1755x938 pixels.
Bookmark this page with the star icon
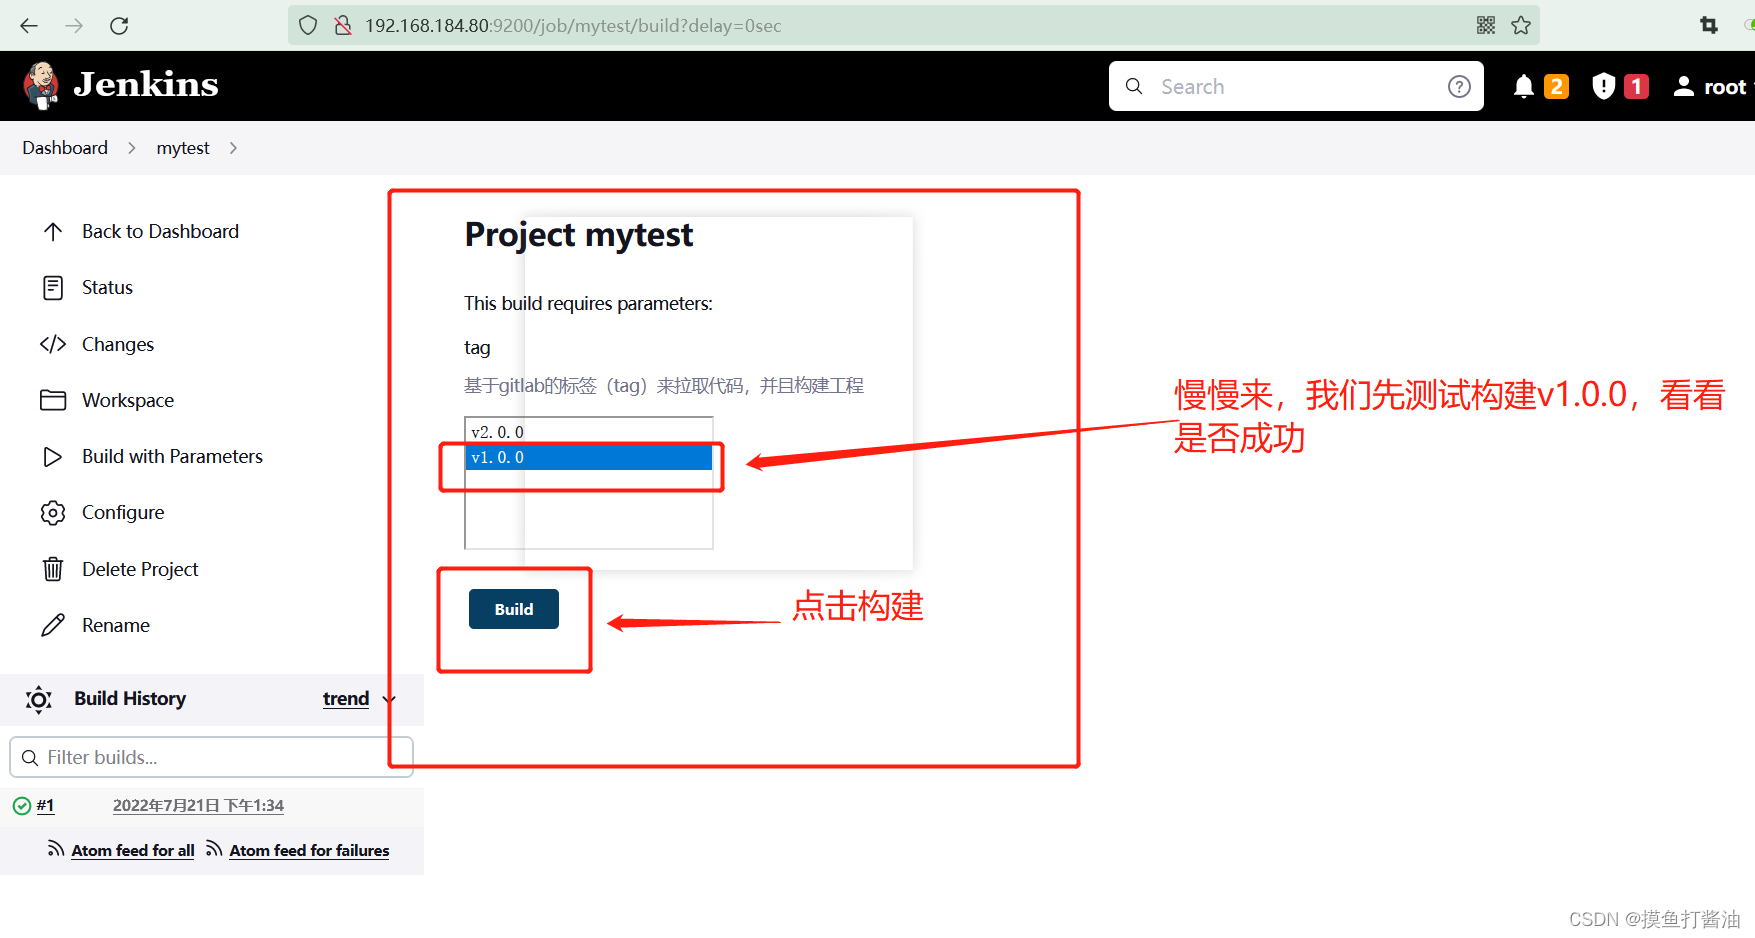(x=1521, y=26)
